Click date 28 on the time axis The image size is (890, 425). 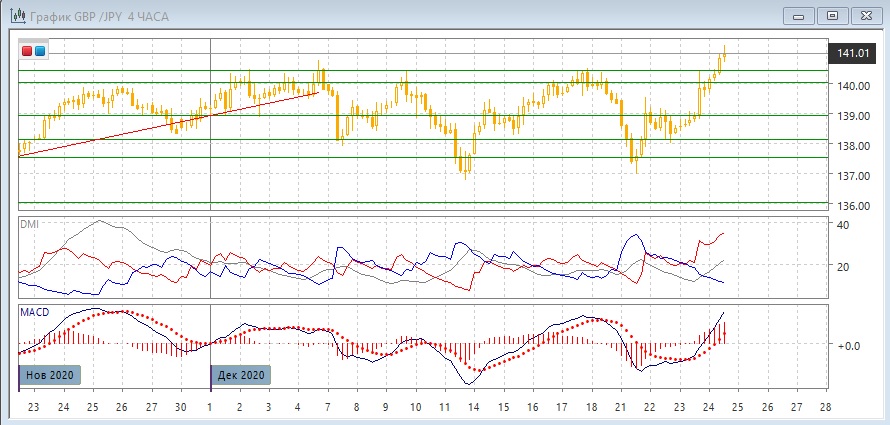(x=824, y=408)
